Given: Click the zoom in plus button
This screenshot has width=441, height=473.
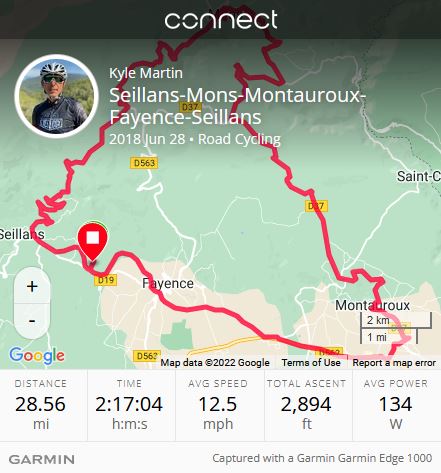Looking at the screenshot, I should pos(32,286).
